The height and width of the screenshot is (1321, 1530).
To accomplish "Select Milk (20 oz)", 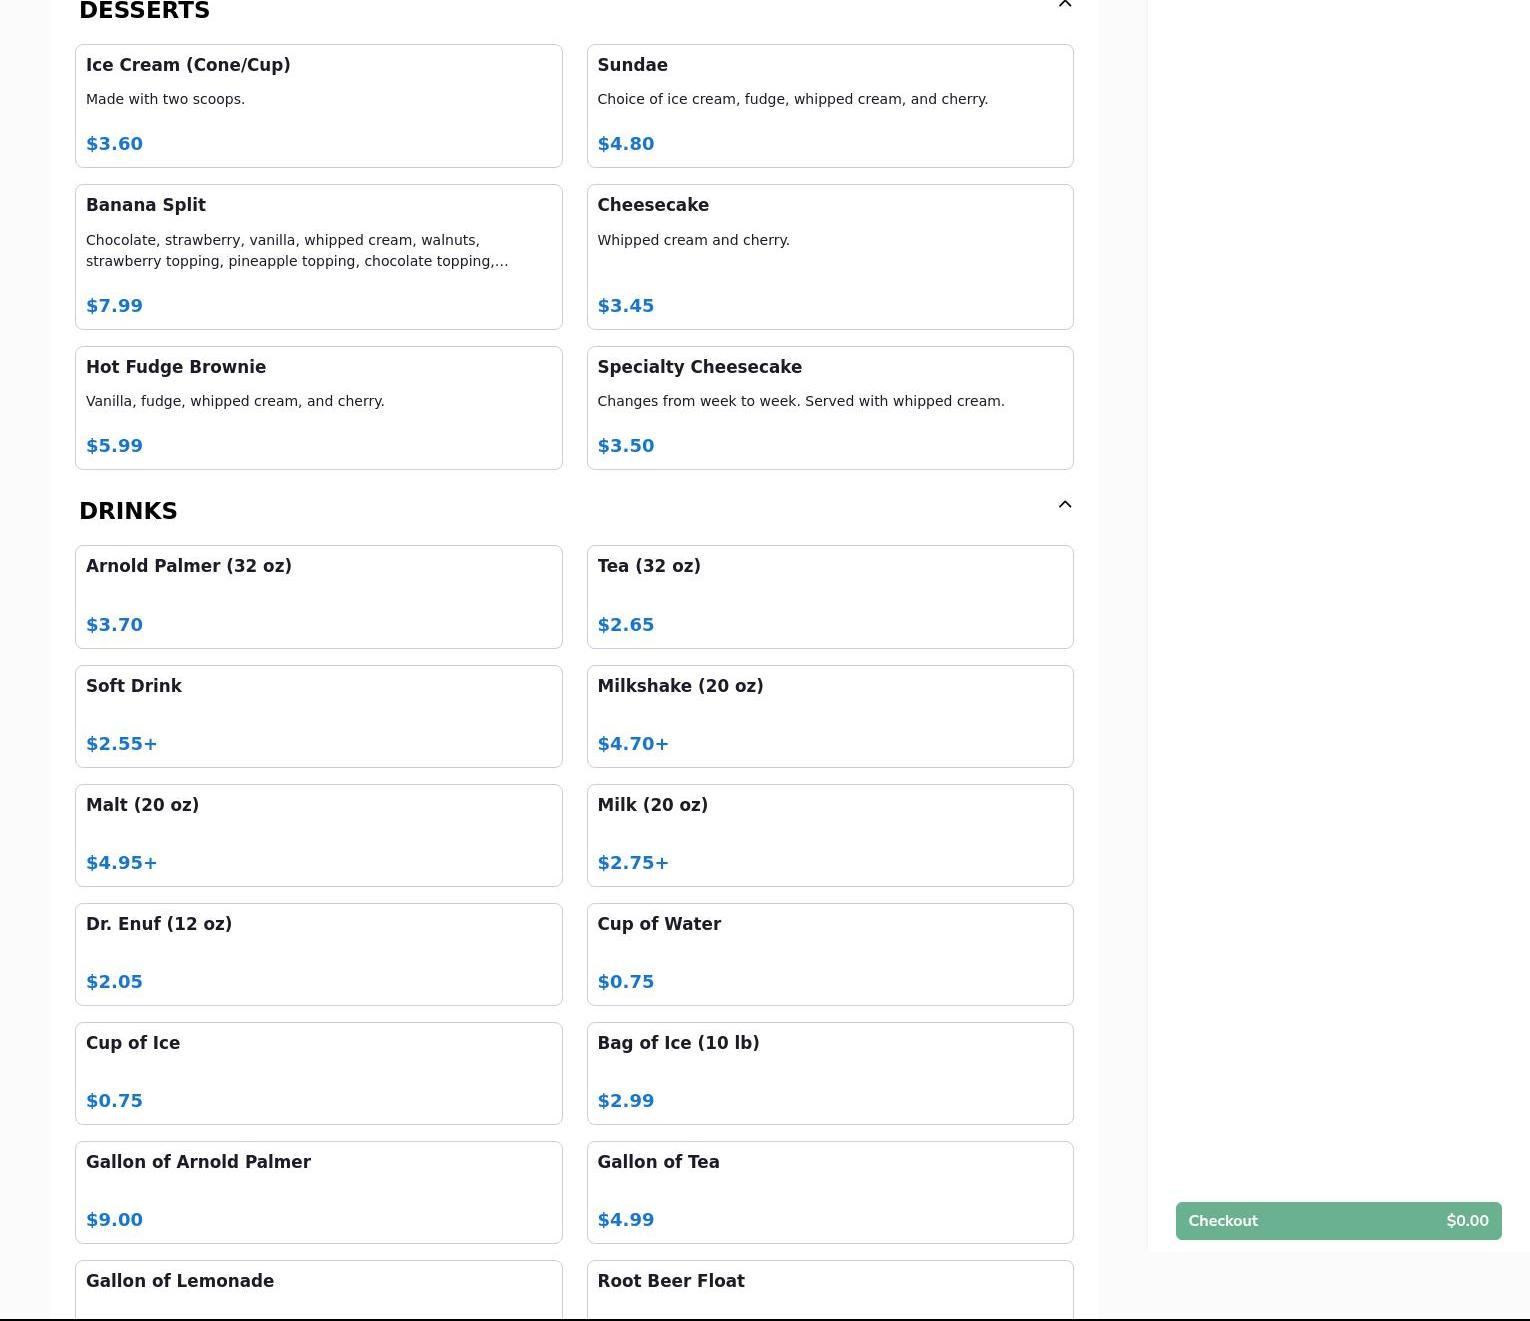I will point(829,835).
